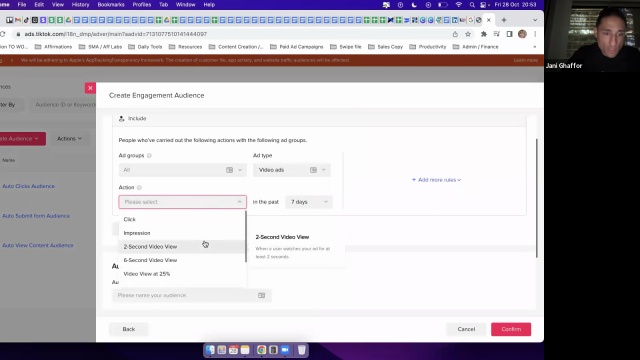Click the Jani Ghaffor video thumbnail
Image resolution: width=640 pixels, height=360 pixels.
pyautogui.click(x=592, y=36)
